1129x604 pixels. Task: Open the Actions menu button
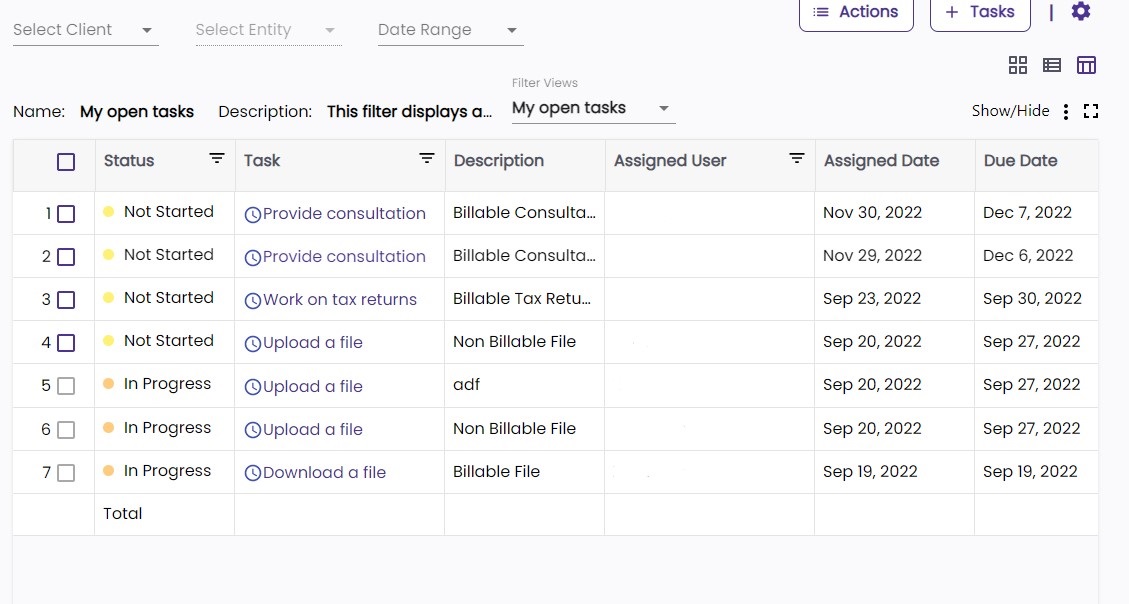click(856, 12)
